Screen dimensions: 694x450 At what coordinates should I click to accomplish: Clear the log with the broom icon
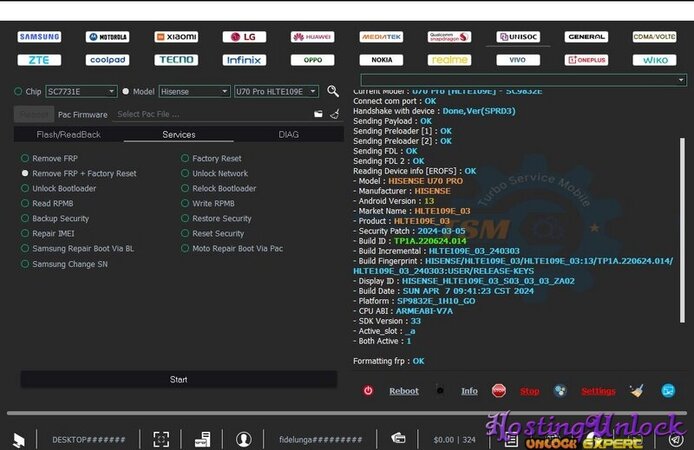tap(637, 391)
